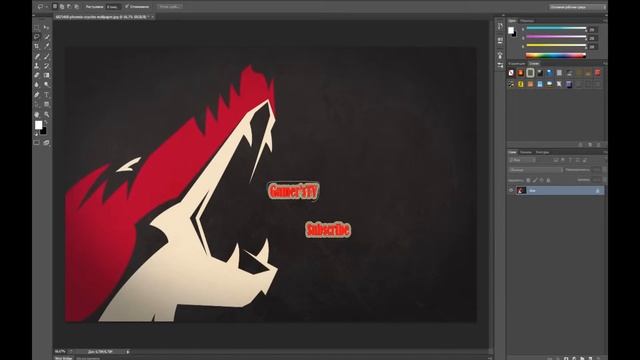
Task: Select the Horizontal Type tool
Action: [47, 95]
